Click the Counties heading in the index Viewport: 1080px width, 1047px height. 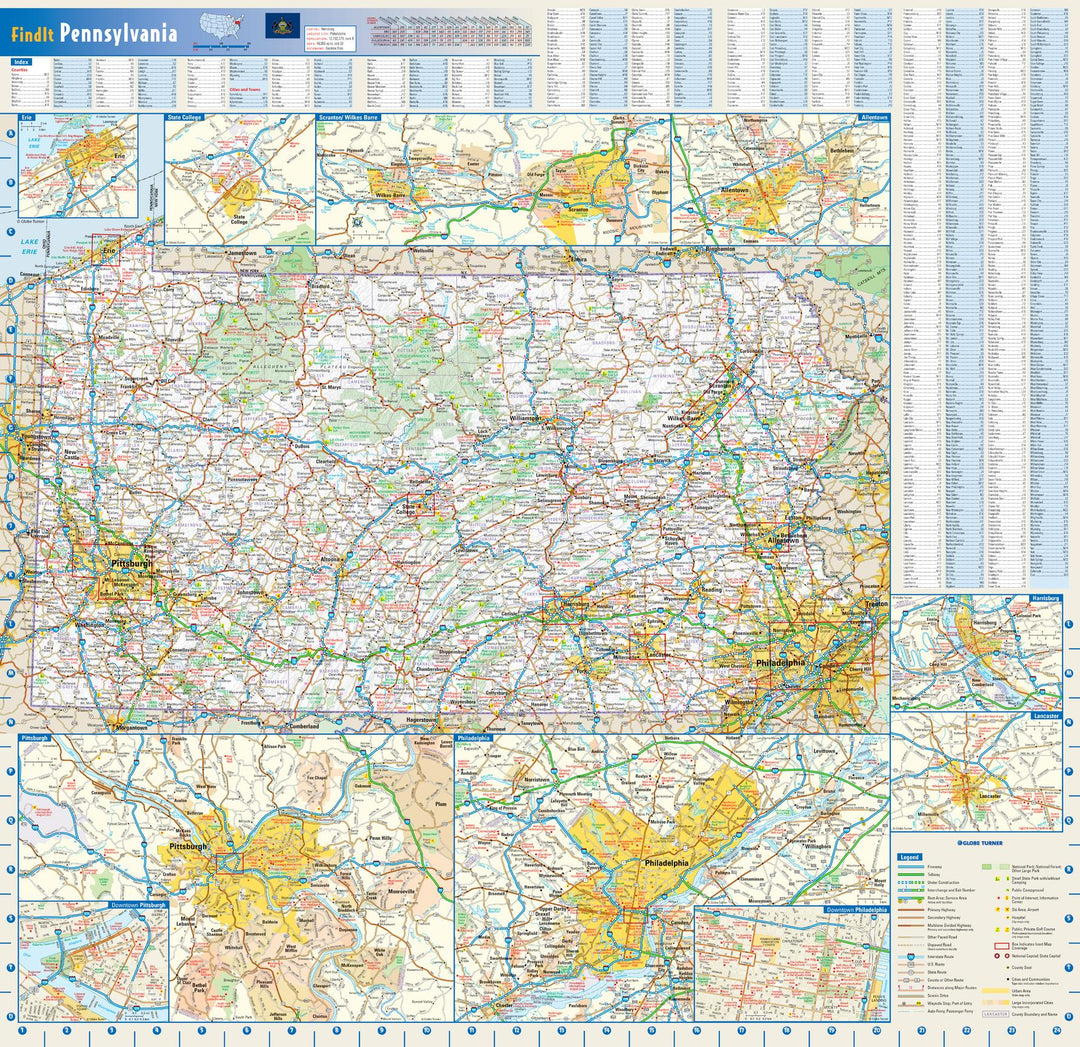coord(18,69)
